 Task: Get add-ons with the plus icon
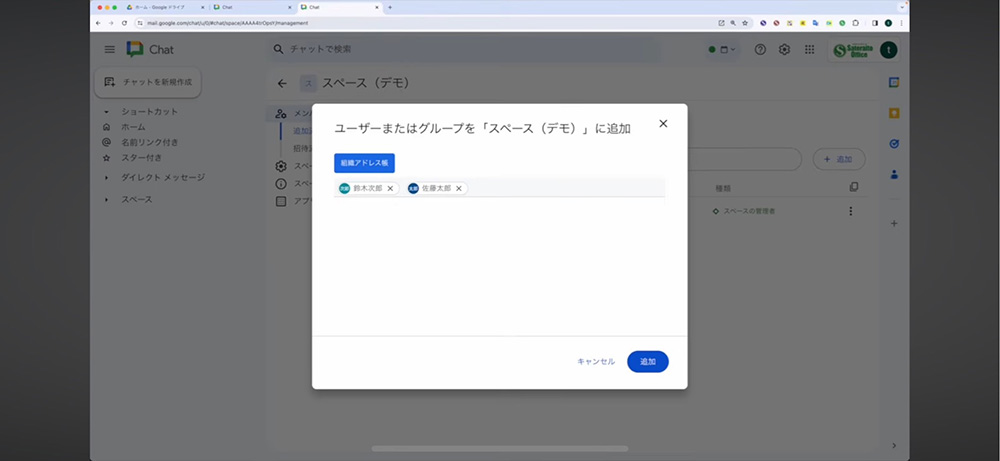pyautogui.click(x=893, y=224)
